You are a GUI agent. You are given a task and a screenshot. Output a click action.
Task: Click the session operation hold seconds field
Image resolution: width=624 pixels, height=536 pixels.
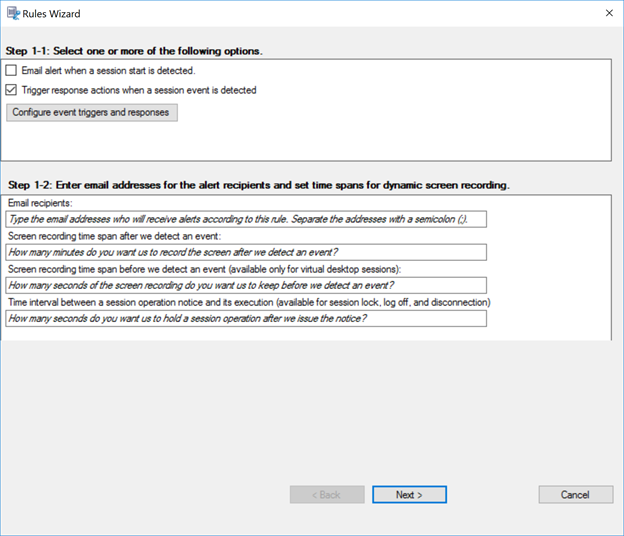pos(245,318)
